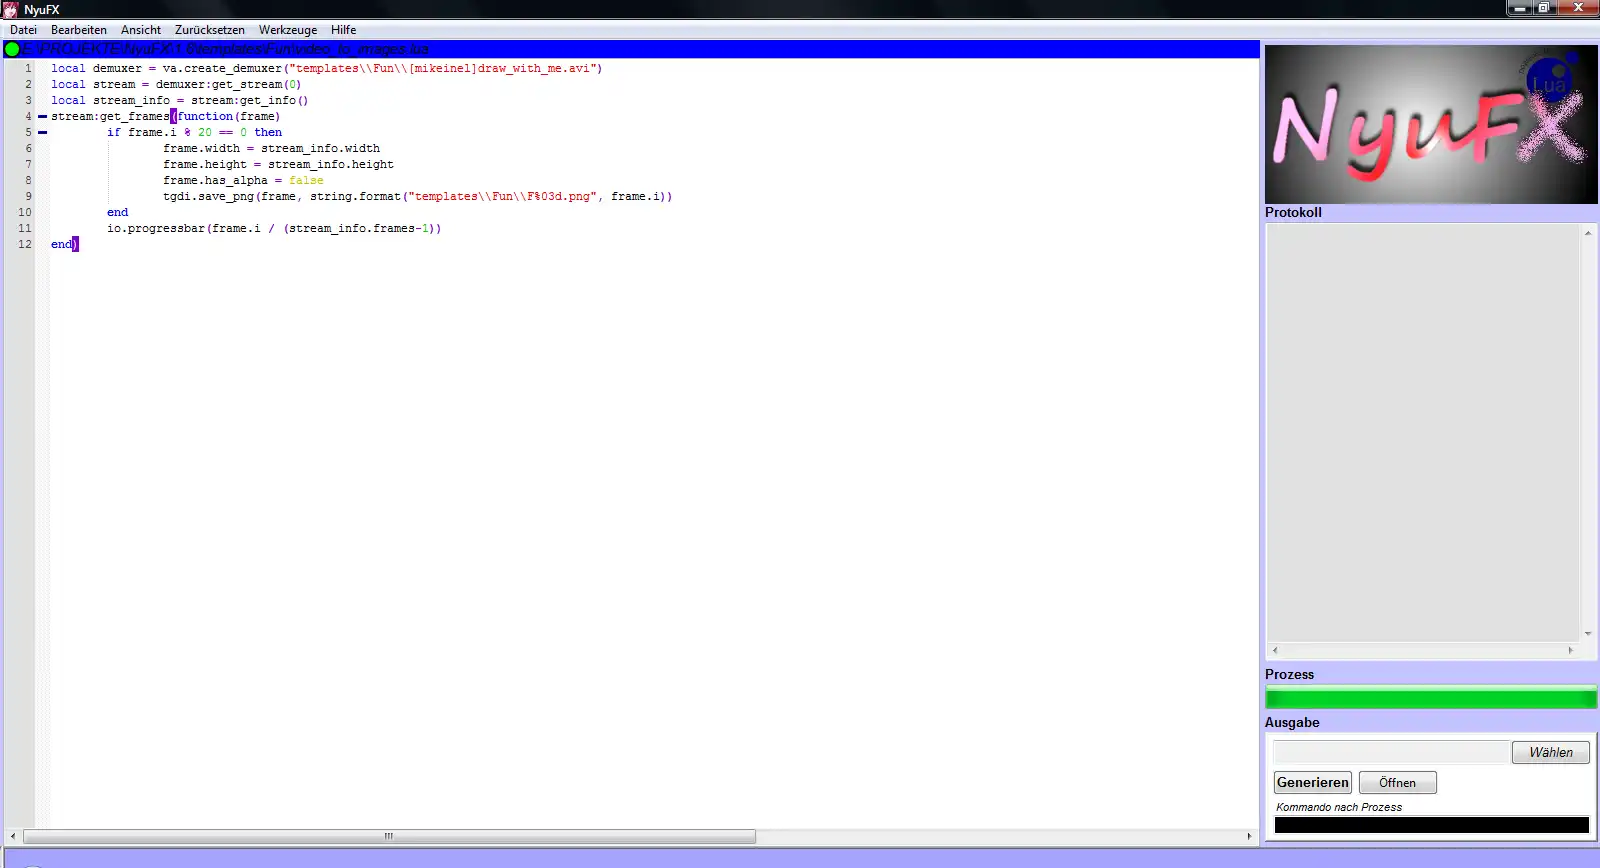Collapse the if-block fold on line 5
1600x868 pixels.
point(42,133)
